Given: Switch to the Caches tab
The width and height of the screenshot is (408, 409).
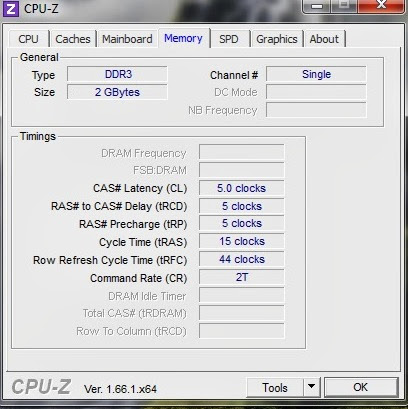Looking at the screenshot, I should [x=73, y=39].
